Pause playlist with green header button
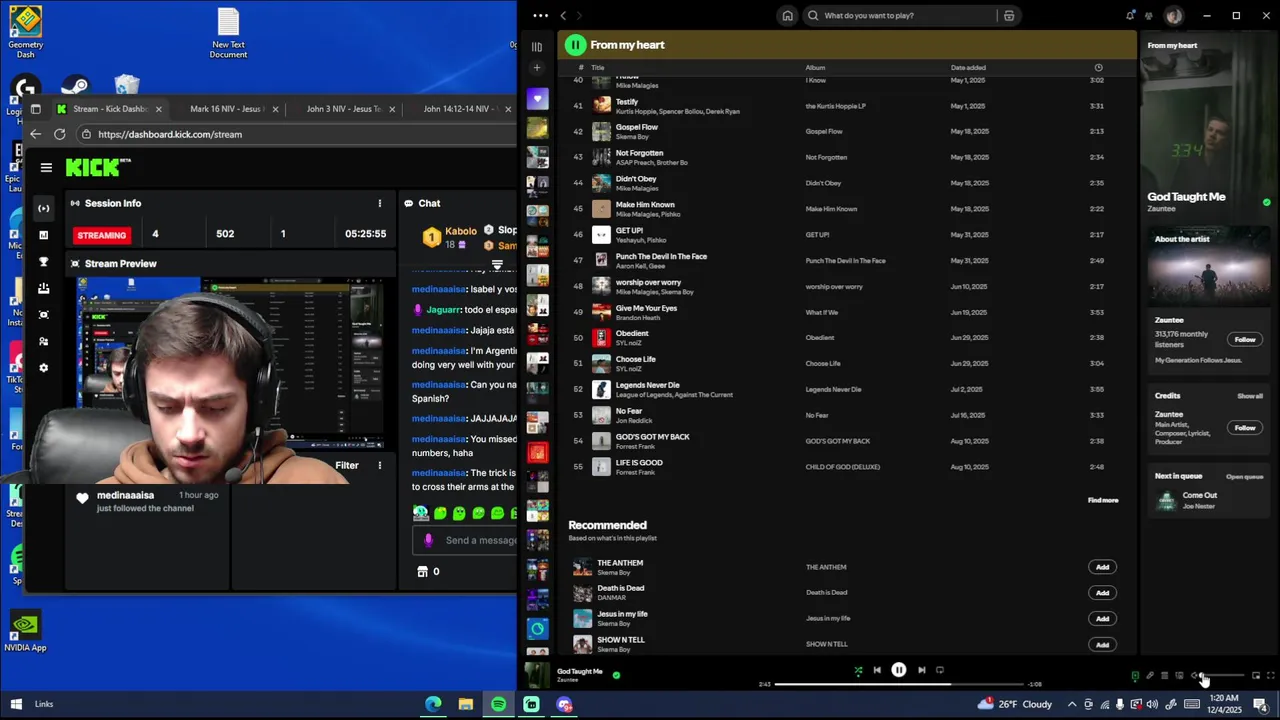The width and height of the screenshot is (1280, 720). (575, 44)
